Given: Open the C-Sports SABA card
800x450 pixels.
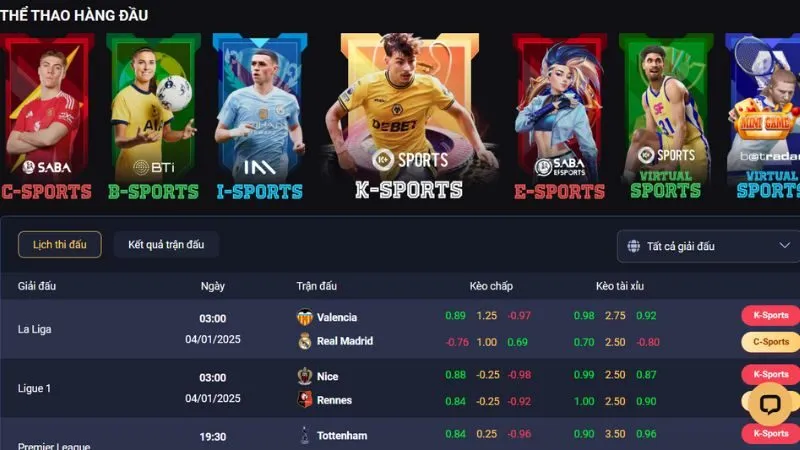Looking at the screenshot, I should (47, 116).
